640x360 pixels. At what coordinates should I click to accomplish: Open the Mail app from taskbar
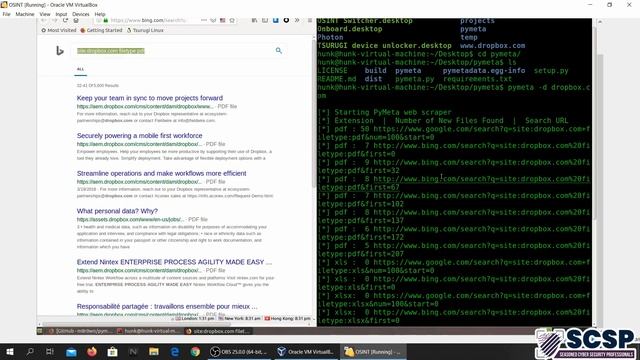71,351
